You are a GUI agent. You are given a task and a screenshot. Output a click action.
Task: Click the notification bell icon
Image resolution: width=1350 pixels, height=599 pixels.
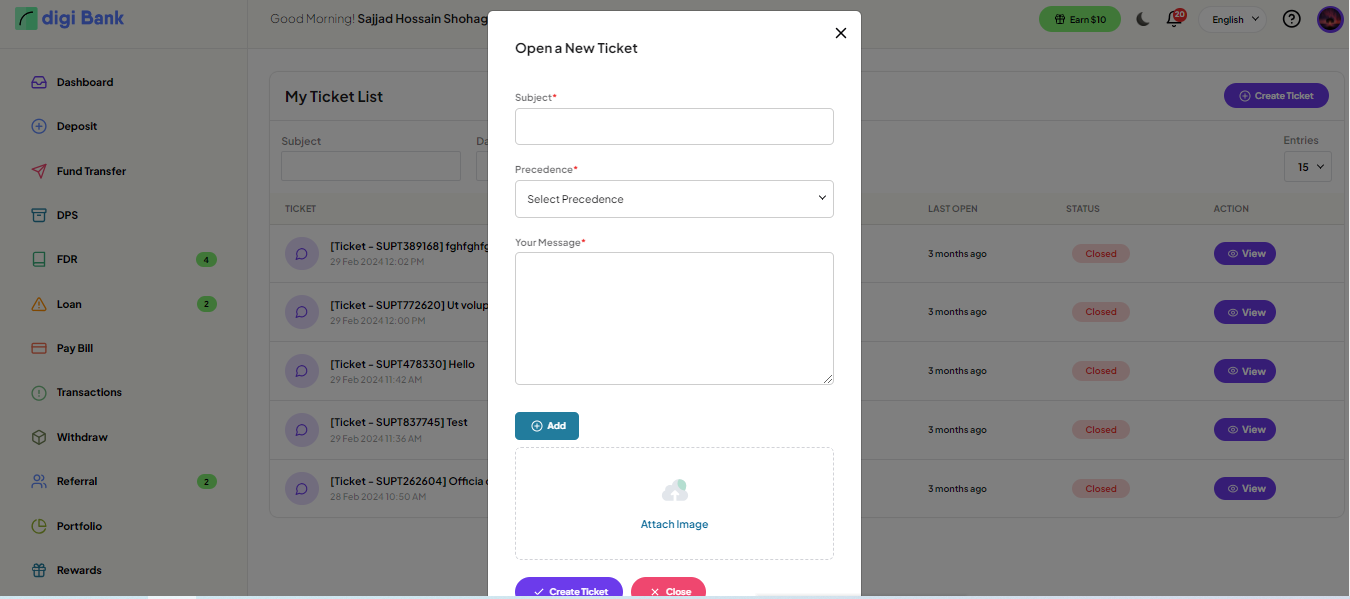[1175, 20]
